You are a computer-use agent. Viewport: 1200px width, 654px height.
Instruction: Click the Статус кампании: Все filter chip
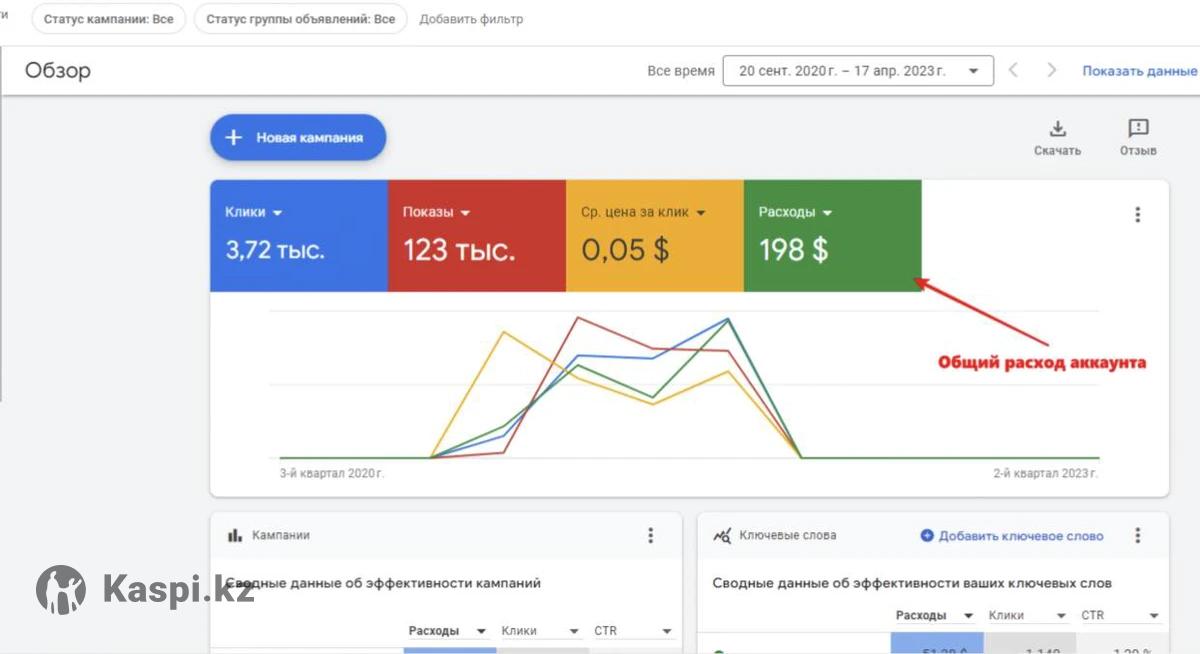(x=109, y=19)
